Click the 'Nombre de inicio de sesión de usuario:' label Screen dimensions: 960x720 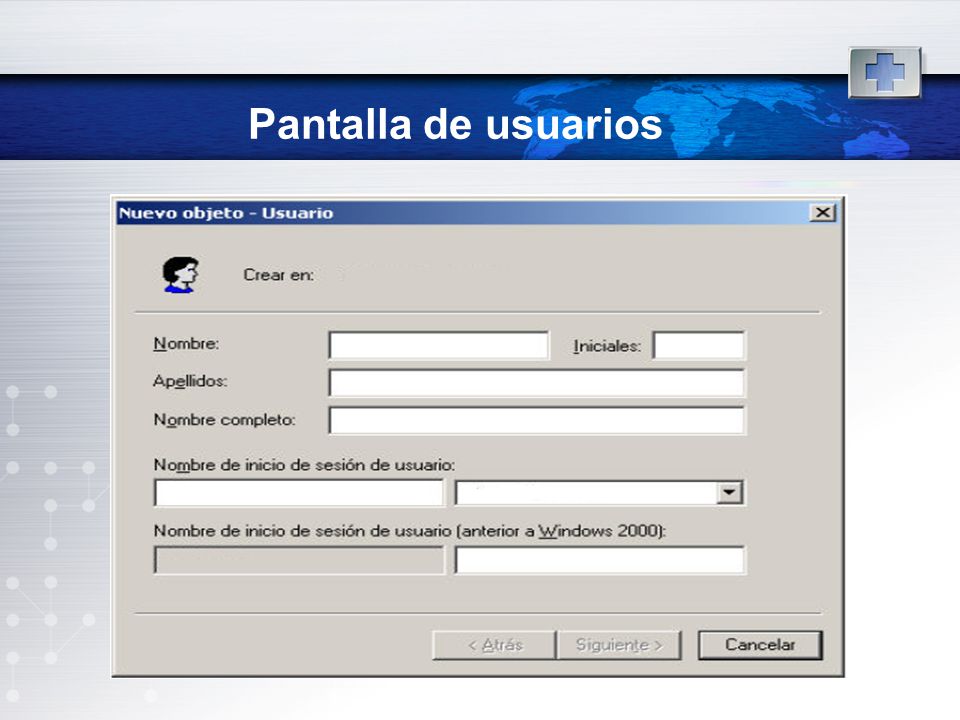pos(304,465)
